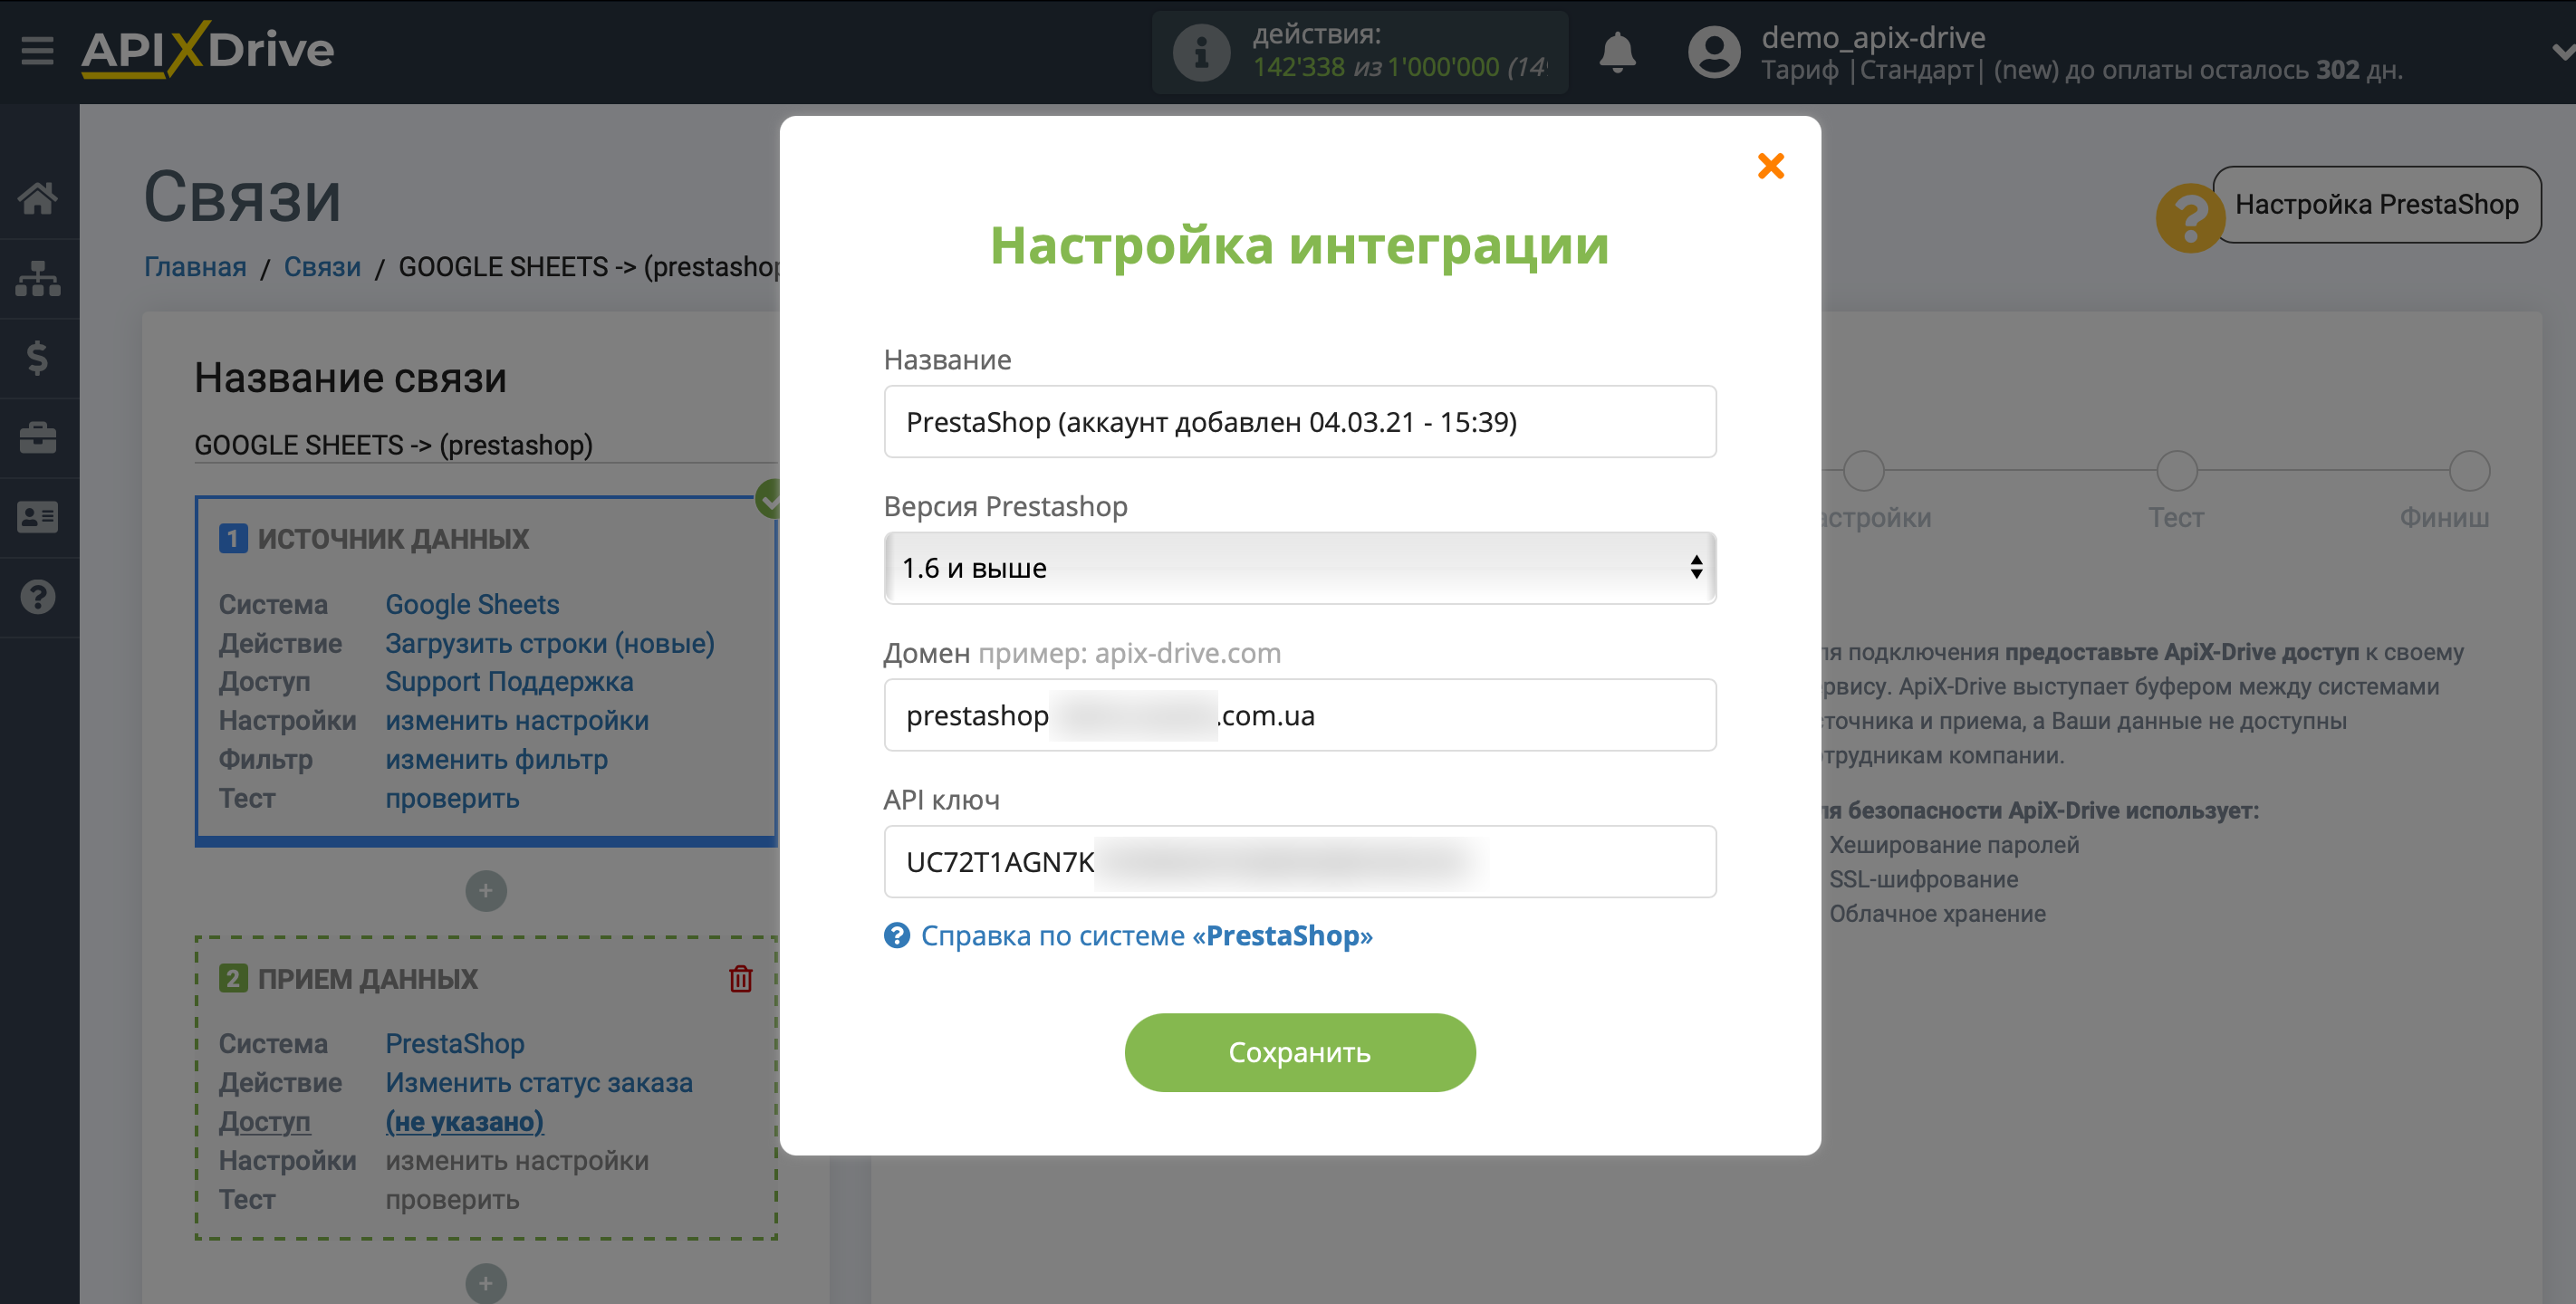This screenshot has width=2576, height=1304.
Task: Click the Сохранить button
Action: 1299,1052
